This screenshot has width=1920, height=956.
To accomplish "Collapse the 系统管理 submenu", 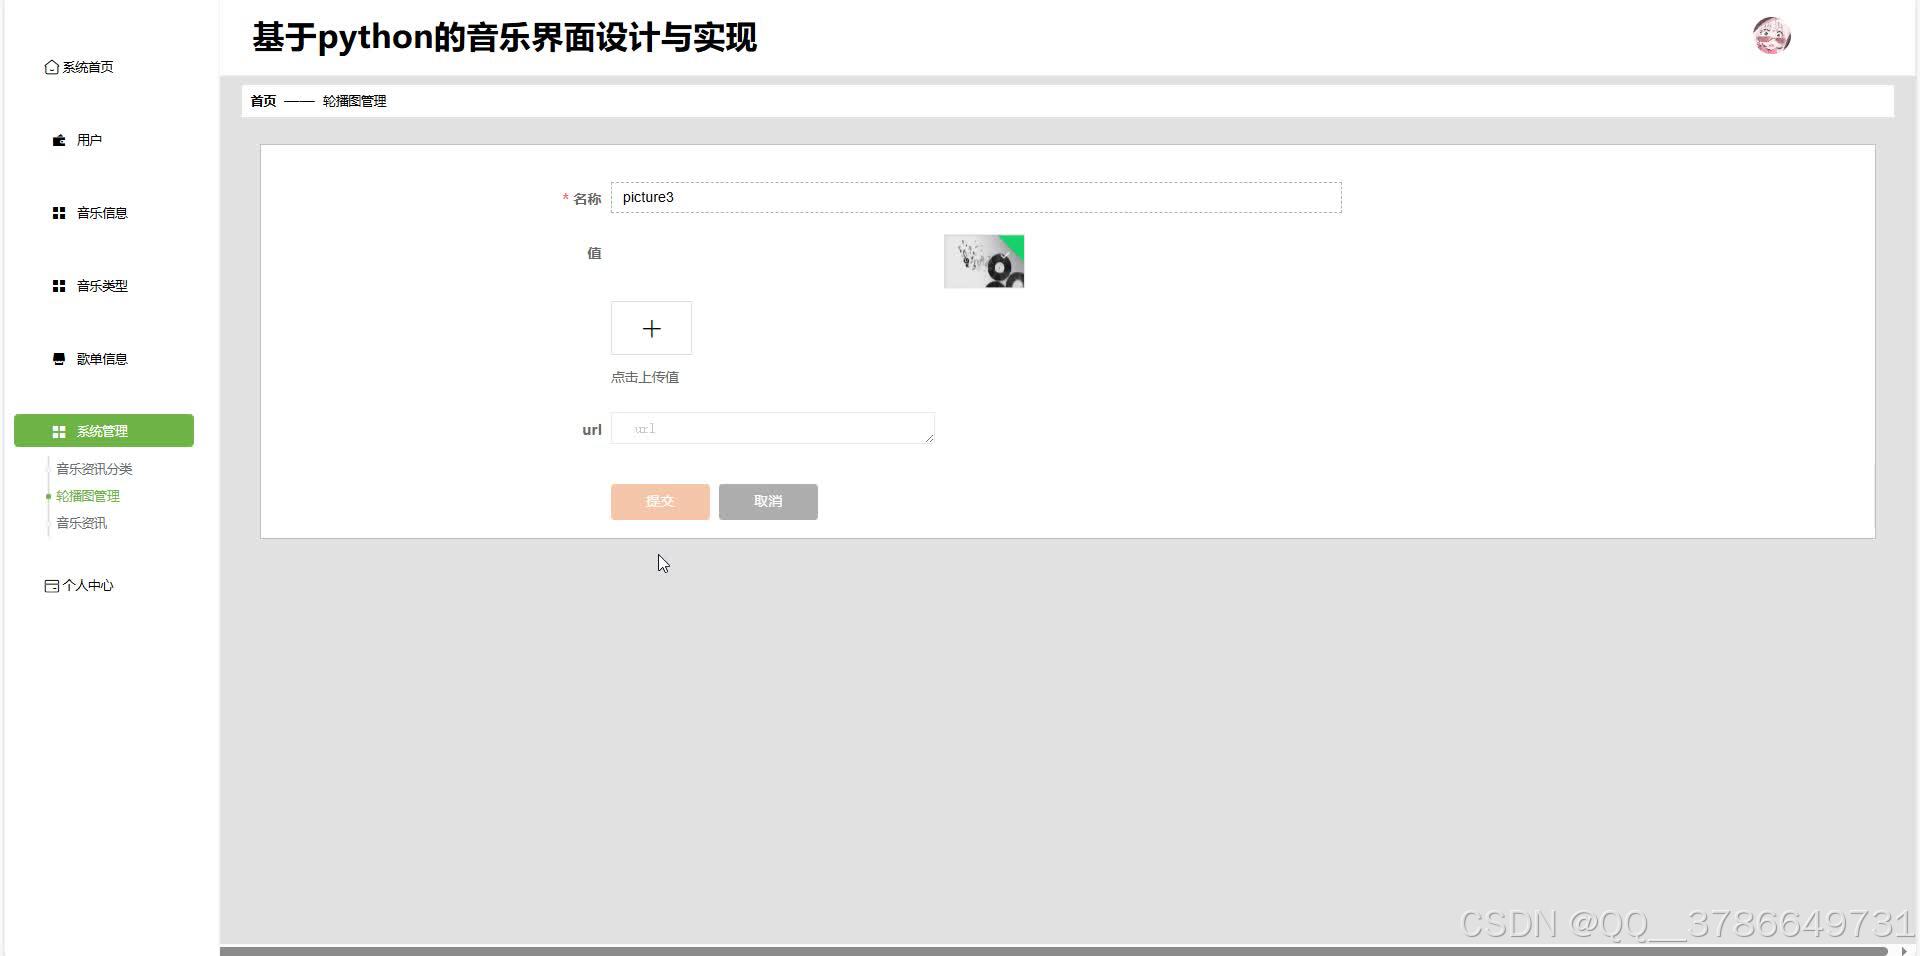I will [x=102, y=431].
